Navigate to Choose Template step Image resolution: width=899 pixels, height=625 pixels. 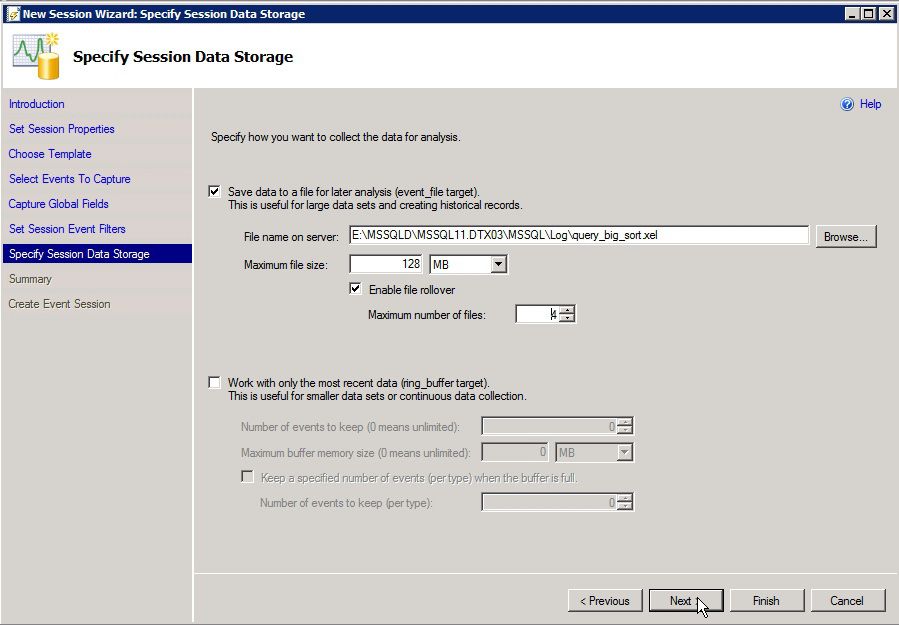50,154
